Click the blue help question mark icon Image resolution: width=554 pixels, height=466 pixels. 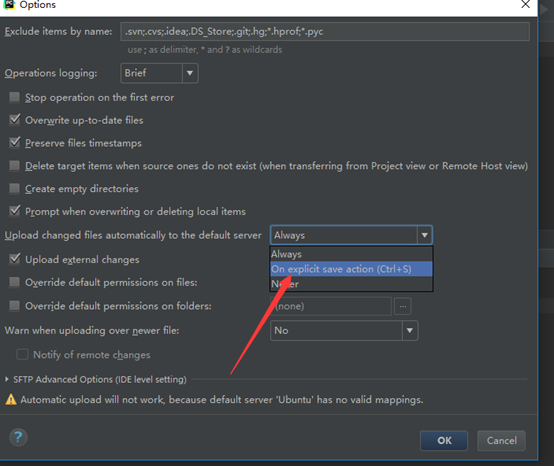(x=18, y=437)
